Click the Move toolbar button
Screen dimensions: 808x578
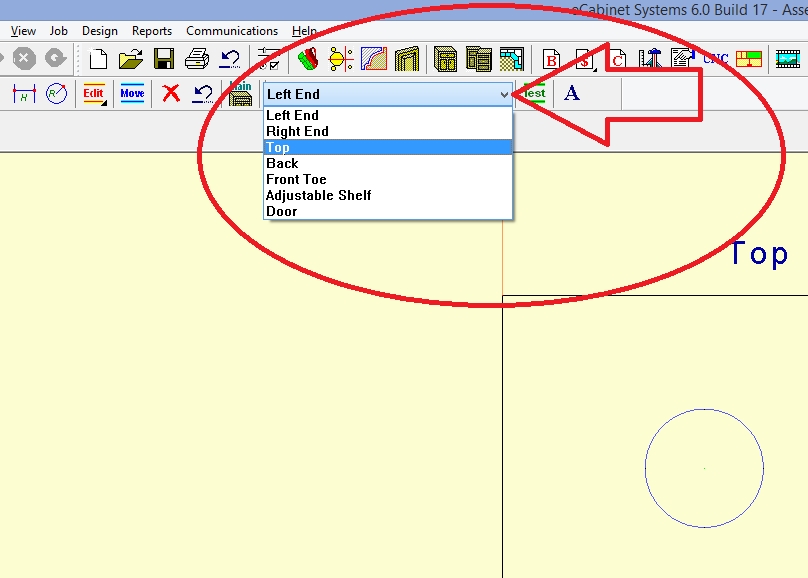pyautogui.click(x=132, y=94)
